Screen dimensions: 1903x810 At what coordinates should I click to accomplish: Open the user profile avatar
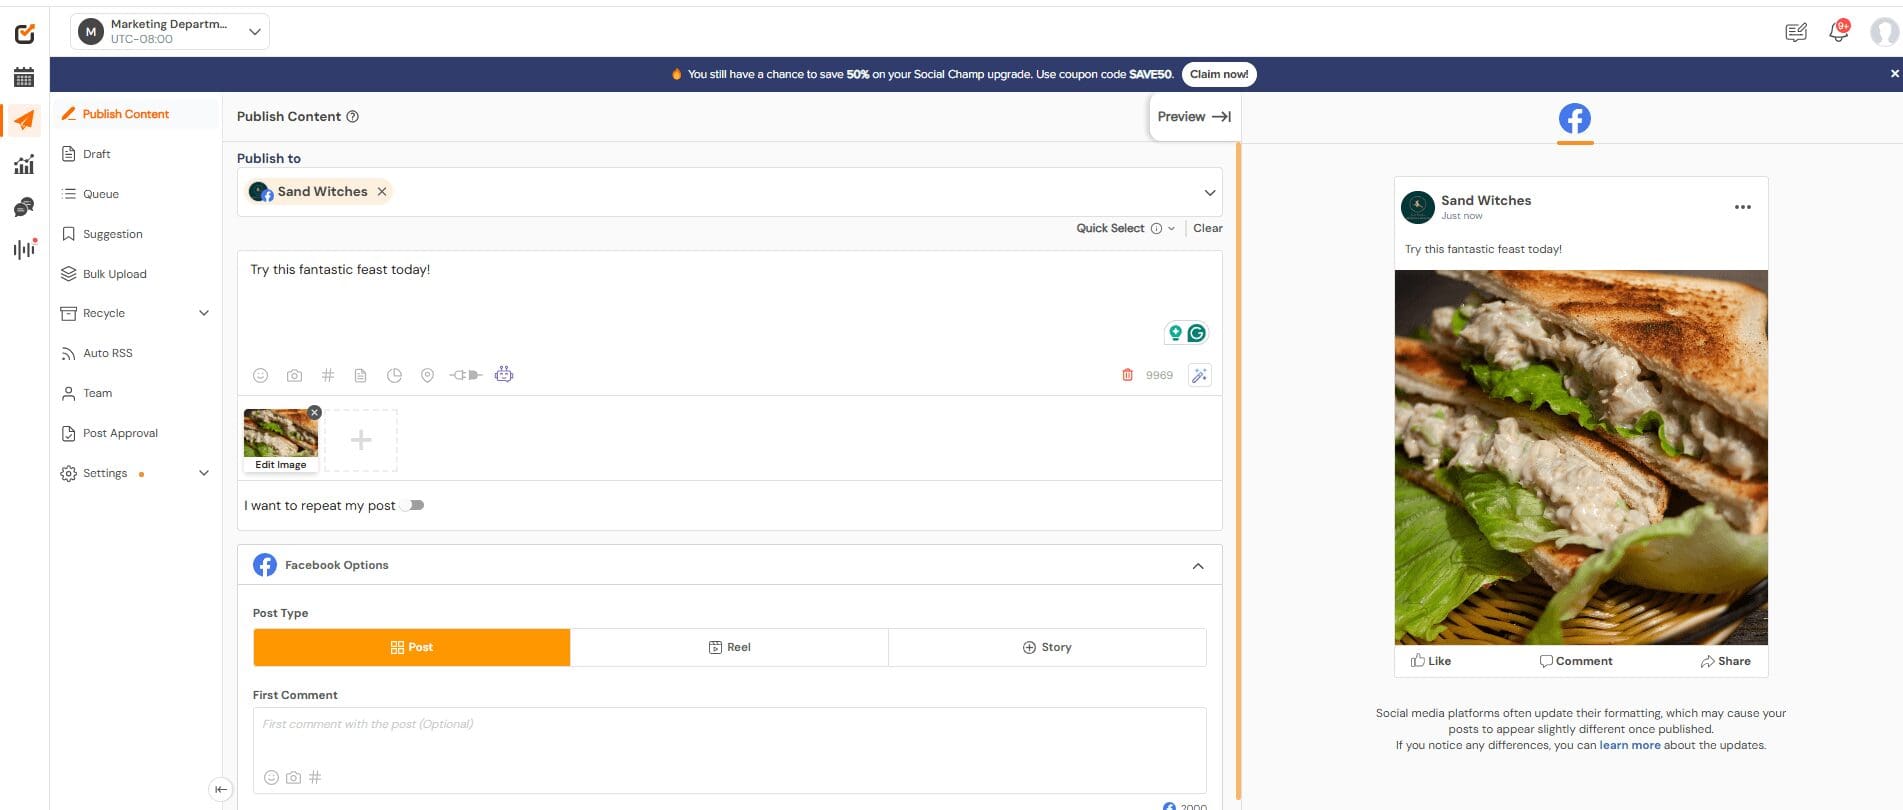(x=1884, y=32)
